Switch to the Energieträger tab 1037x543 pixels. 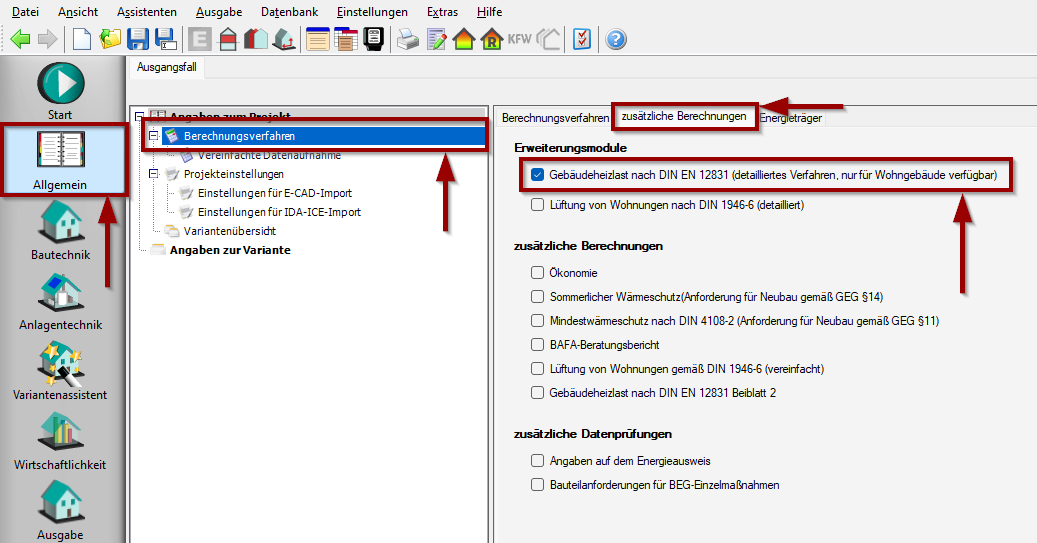click(790, 118)
